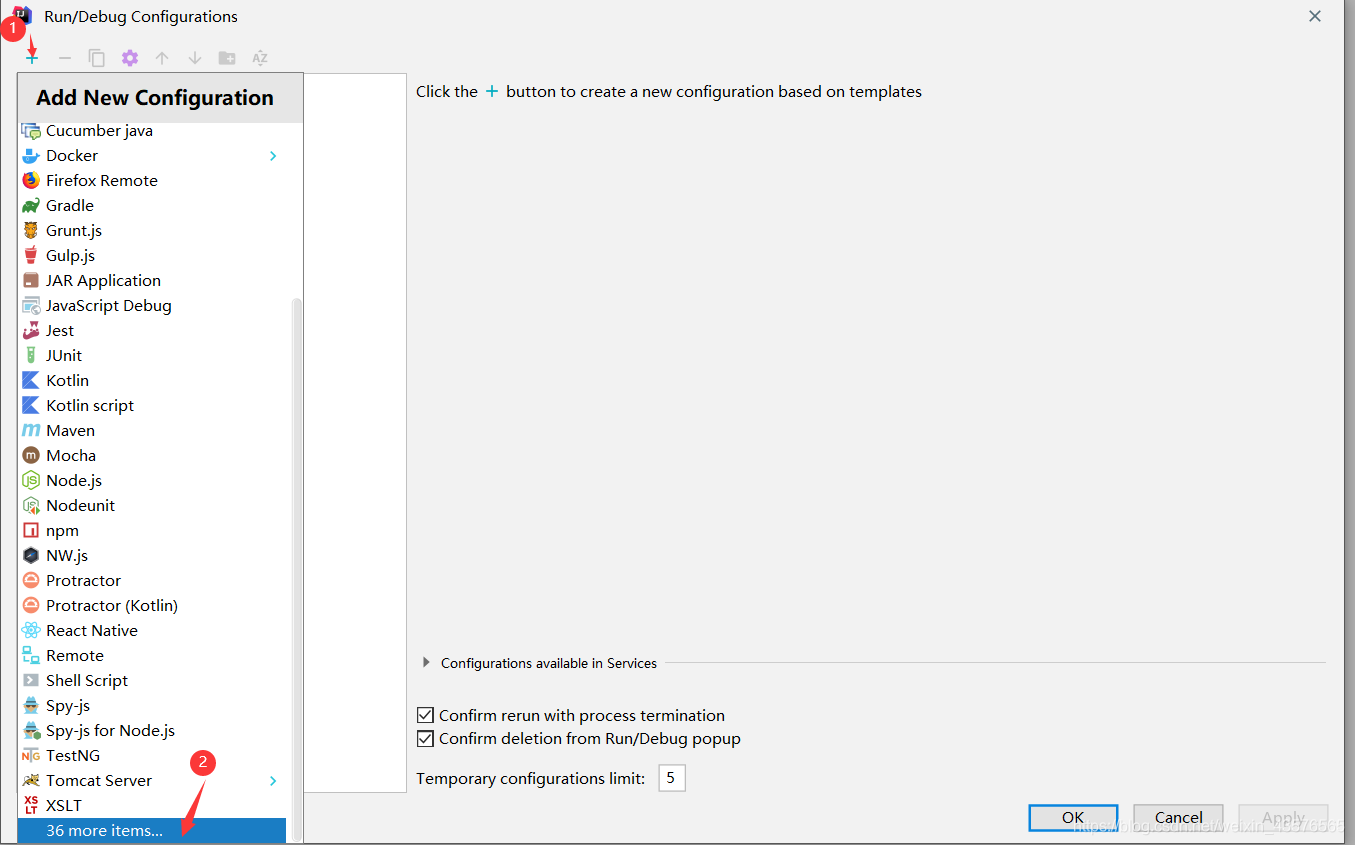Choose Kotlin script configuration

[152, 406]
